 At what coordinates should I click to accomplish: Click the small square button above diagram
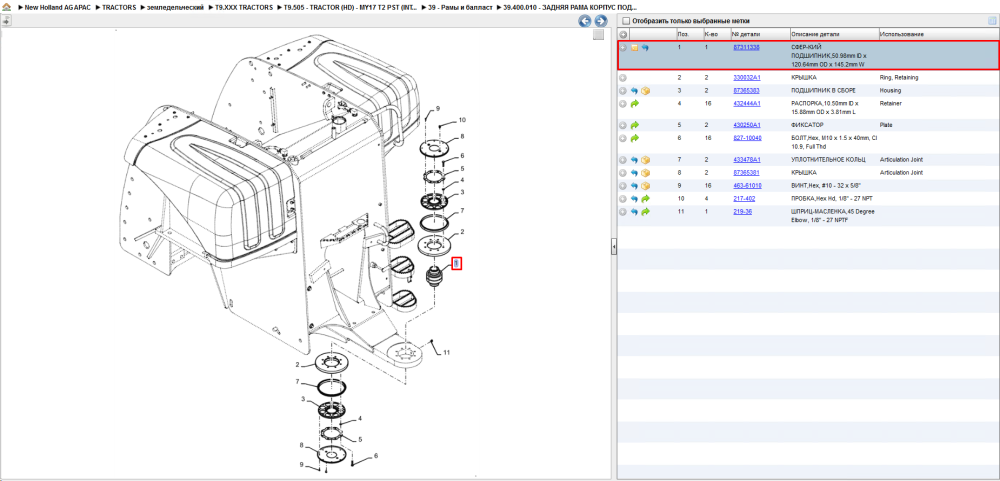click(x=598, y=35)
